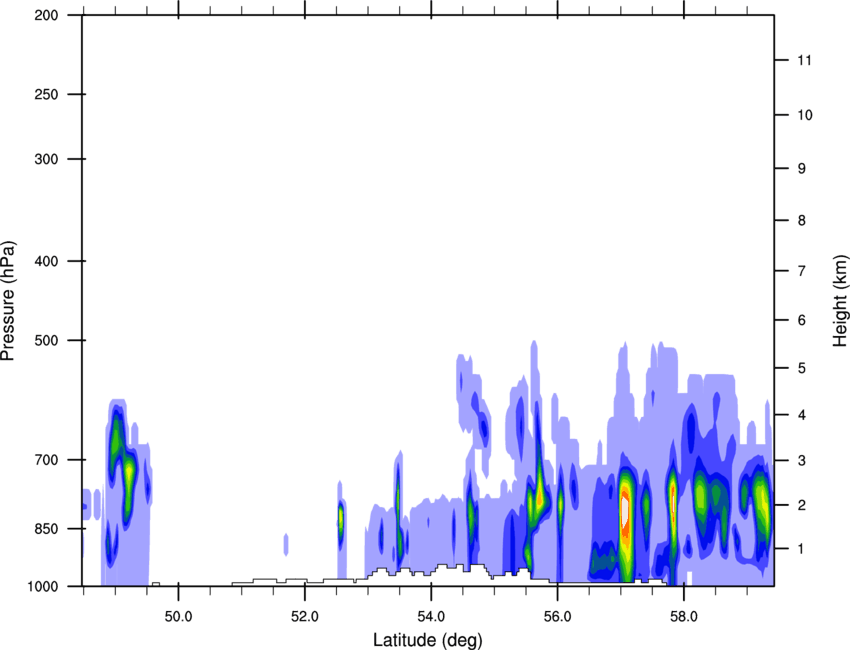850x650 pixels.
Task: Click the 'Height (km)' axis title
Action: (840, 301)
